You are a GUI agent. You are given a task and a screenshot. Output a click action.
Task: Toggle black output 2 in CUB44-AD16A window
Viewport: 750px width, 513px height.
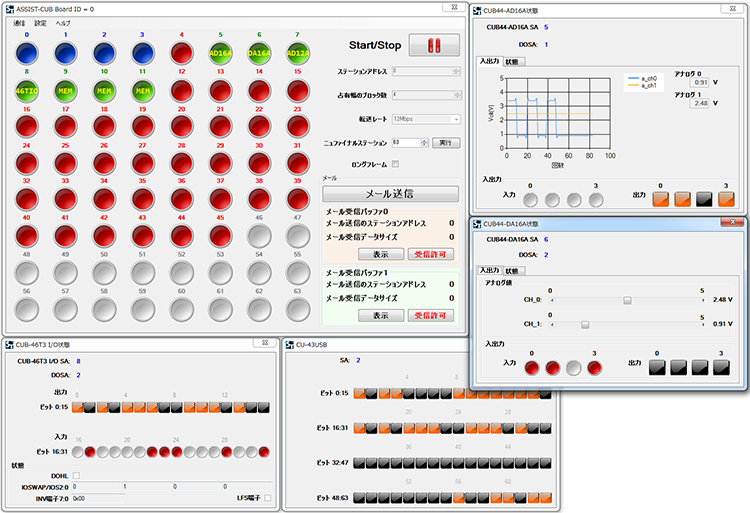click(704, 199)
